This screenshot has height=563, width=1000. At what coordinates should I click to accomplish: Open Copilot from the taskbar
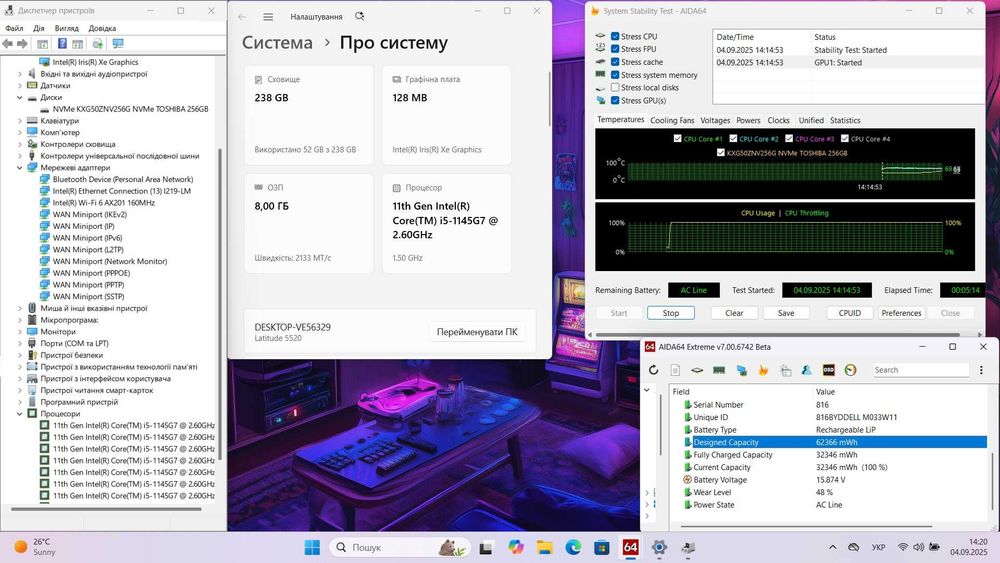(515, 547)
